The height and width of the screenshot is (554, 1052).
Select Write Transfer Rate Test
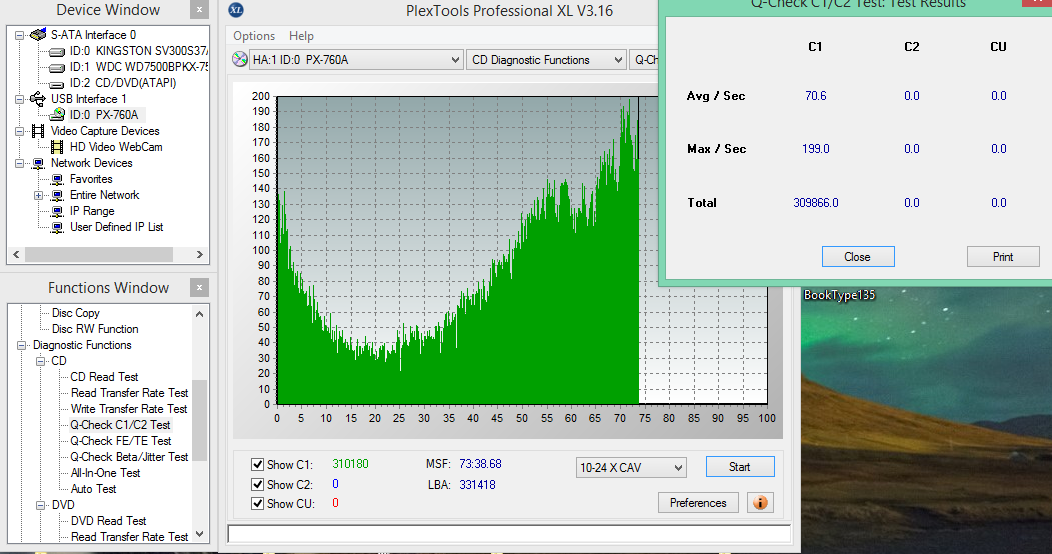[129, 409]
